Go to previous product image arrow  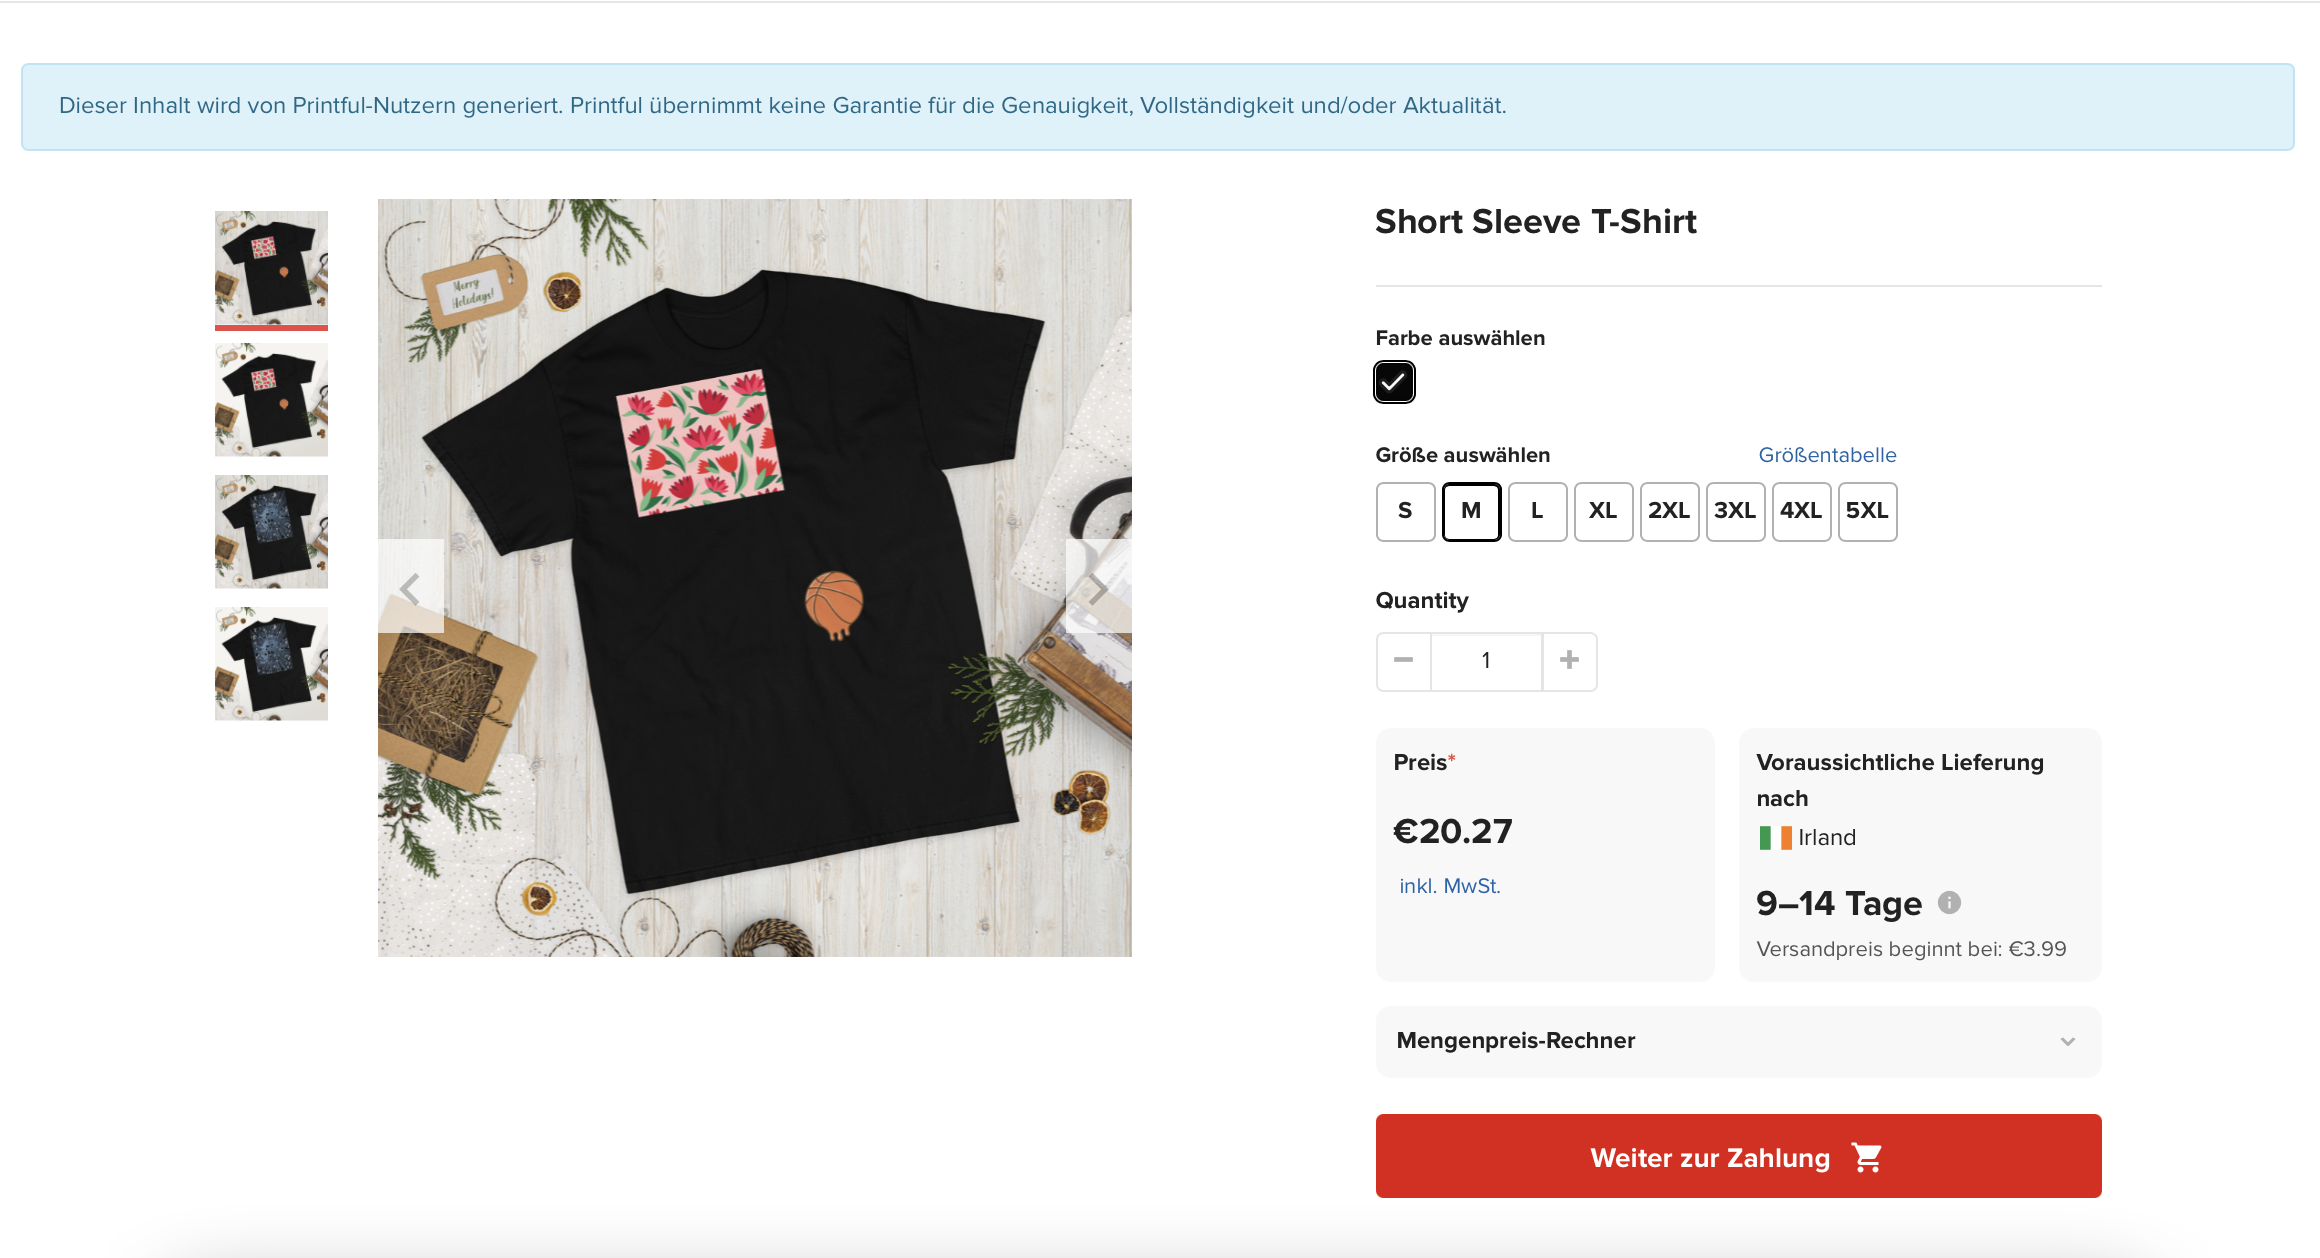click(x=410, y=588)
